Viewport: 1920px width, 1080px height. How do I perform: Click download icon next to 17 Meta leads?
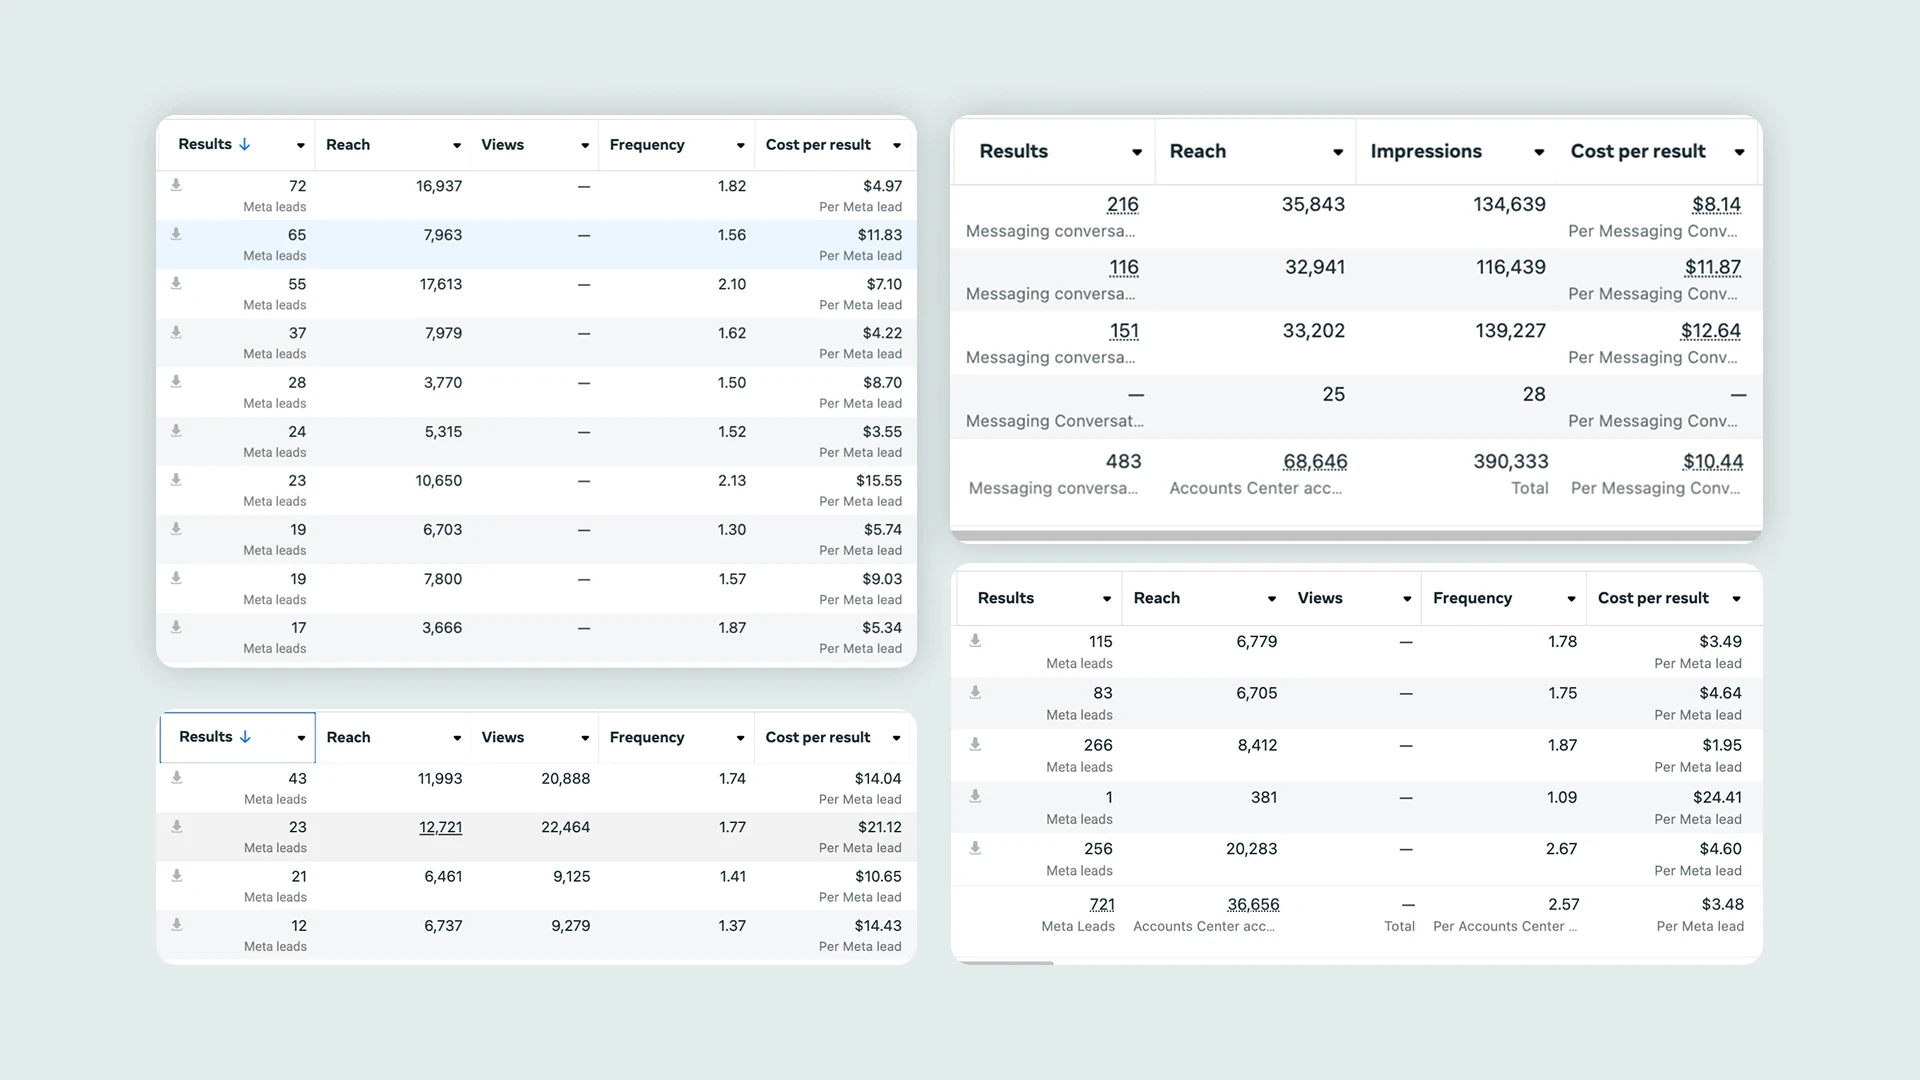point(176,627)
